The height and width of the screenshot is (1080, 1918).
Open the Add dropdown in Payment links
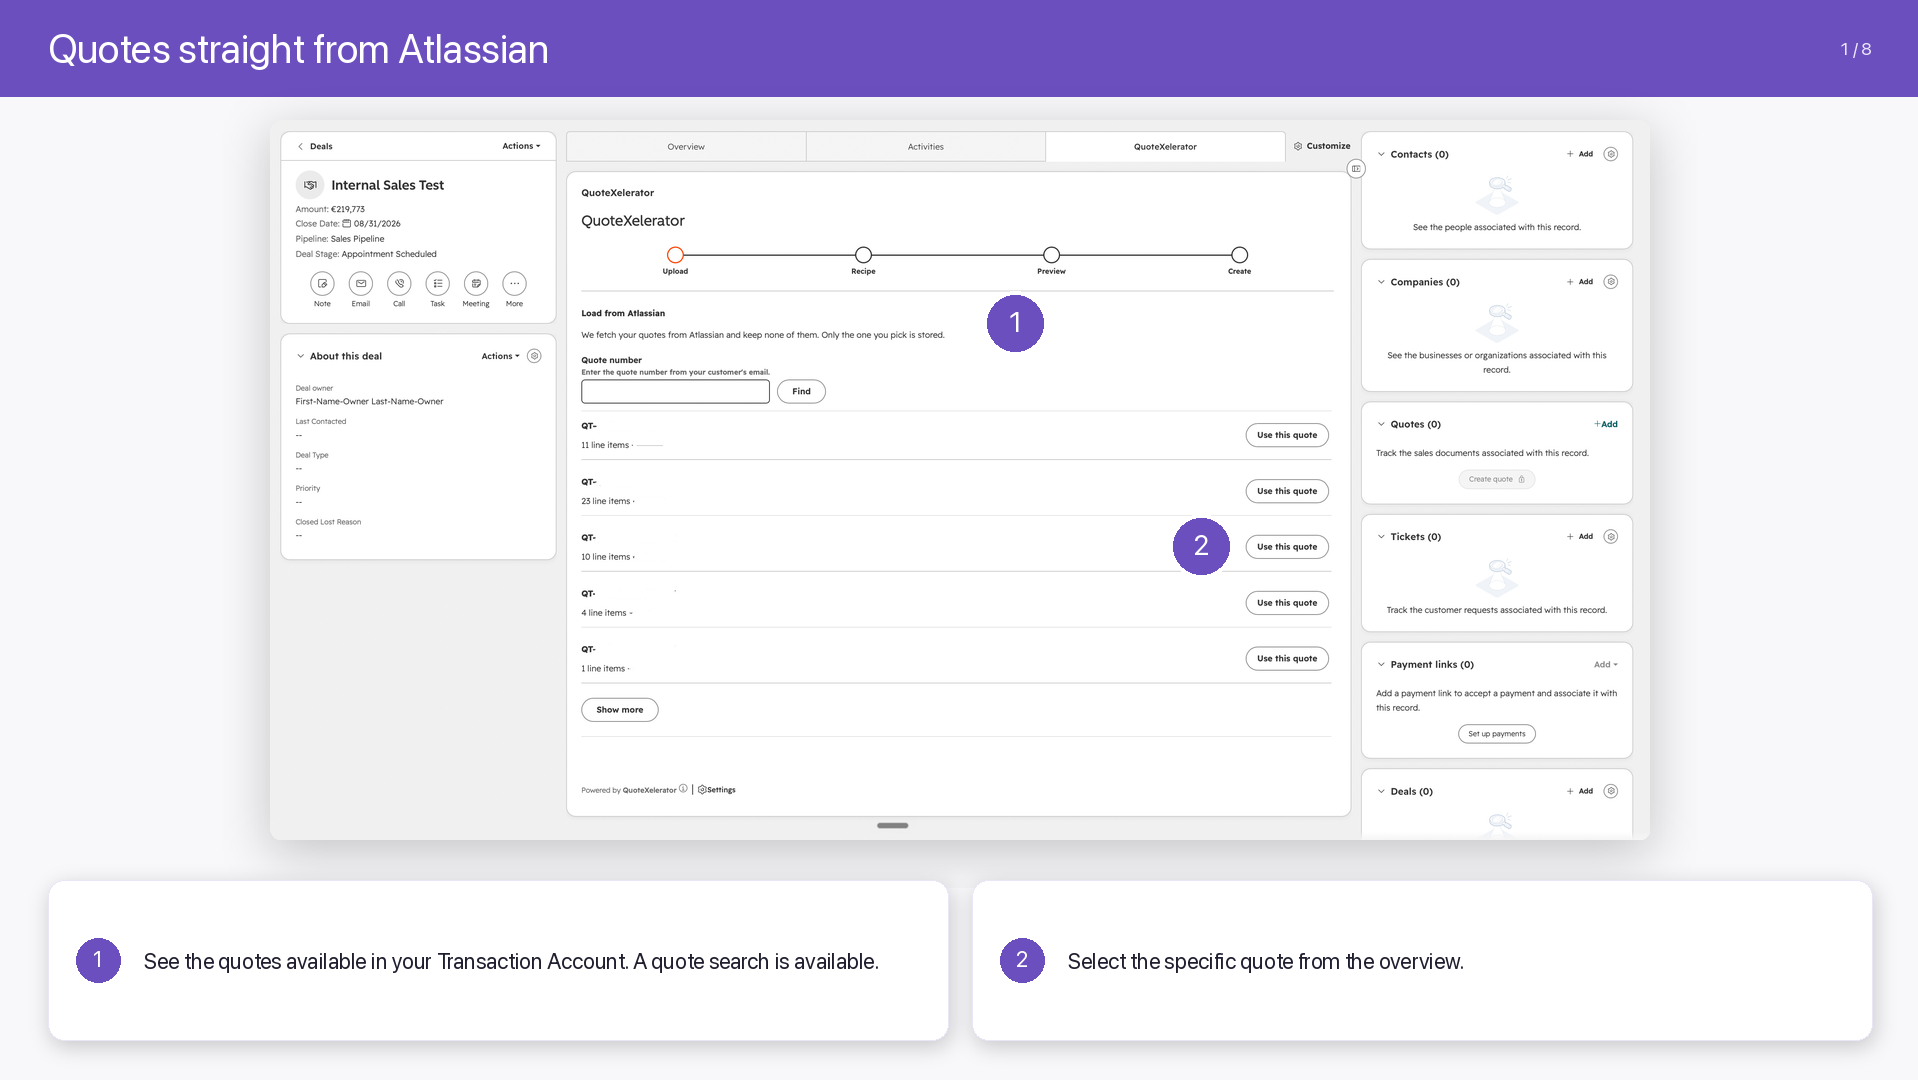[x=1605, y=665]
